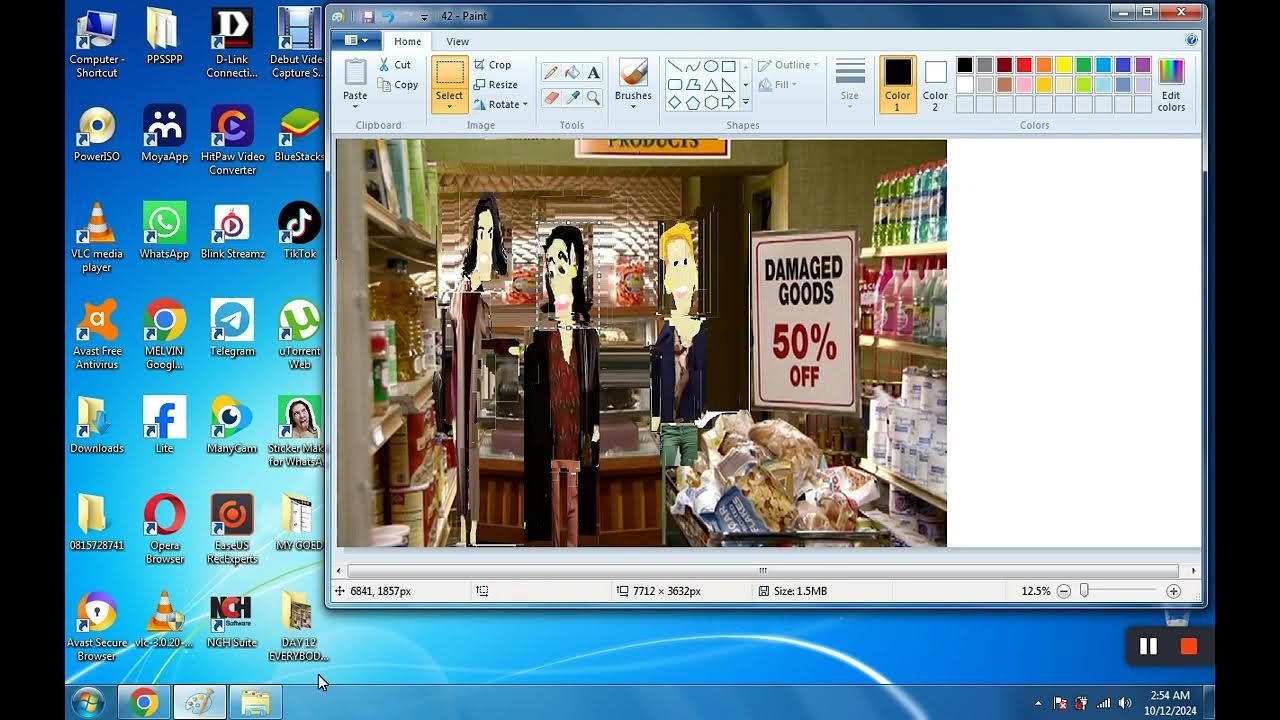Open the shape Outline dropdown
Screen dimensions: 1280x720
tap(788, 65)
